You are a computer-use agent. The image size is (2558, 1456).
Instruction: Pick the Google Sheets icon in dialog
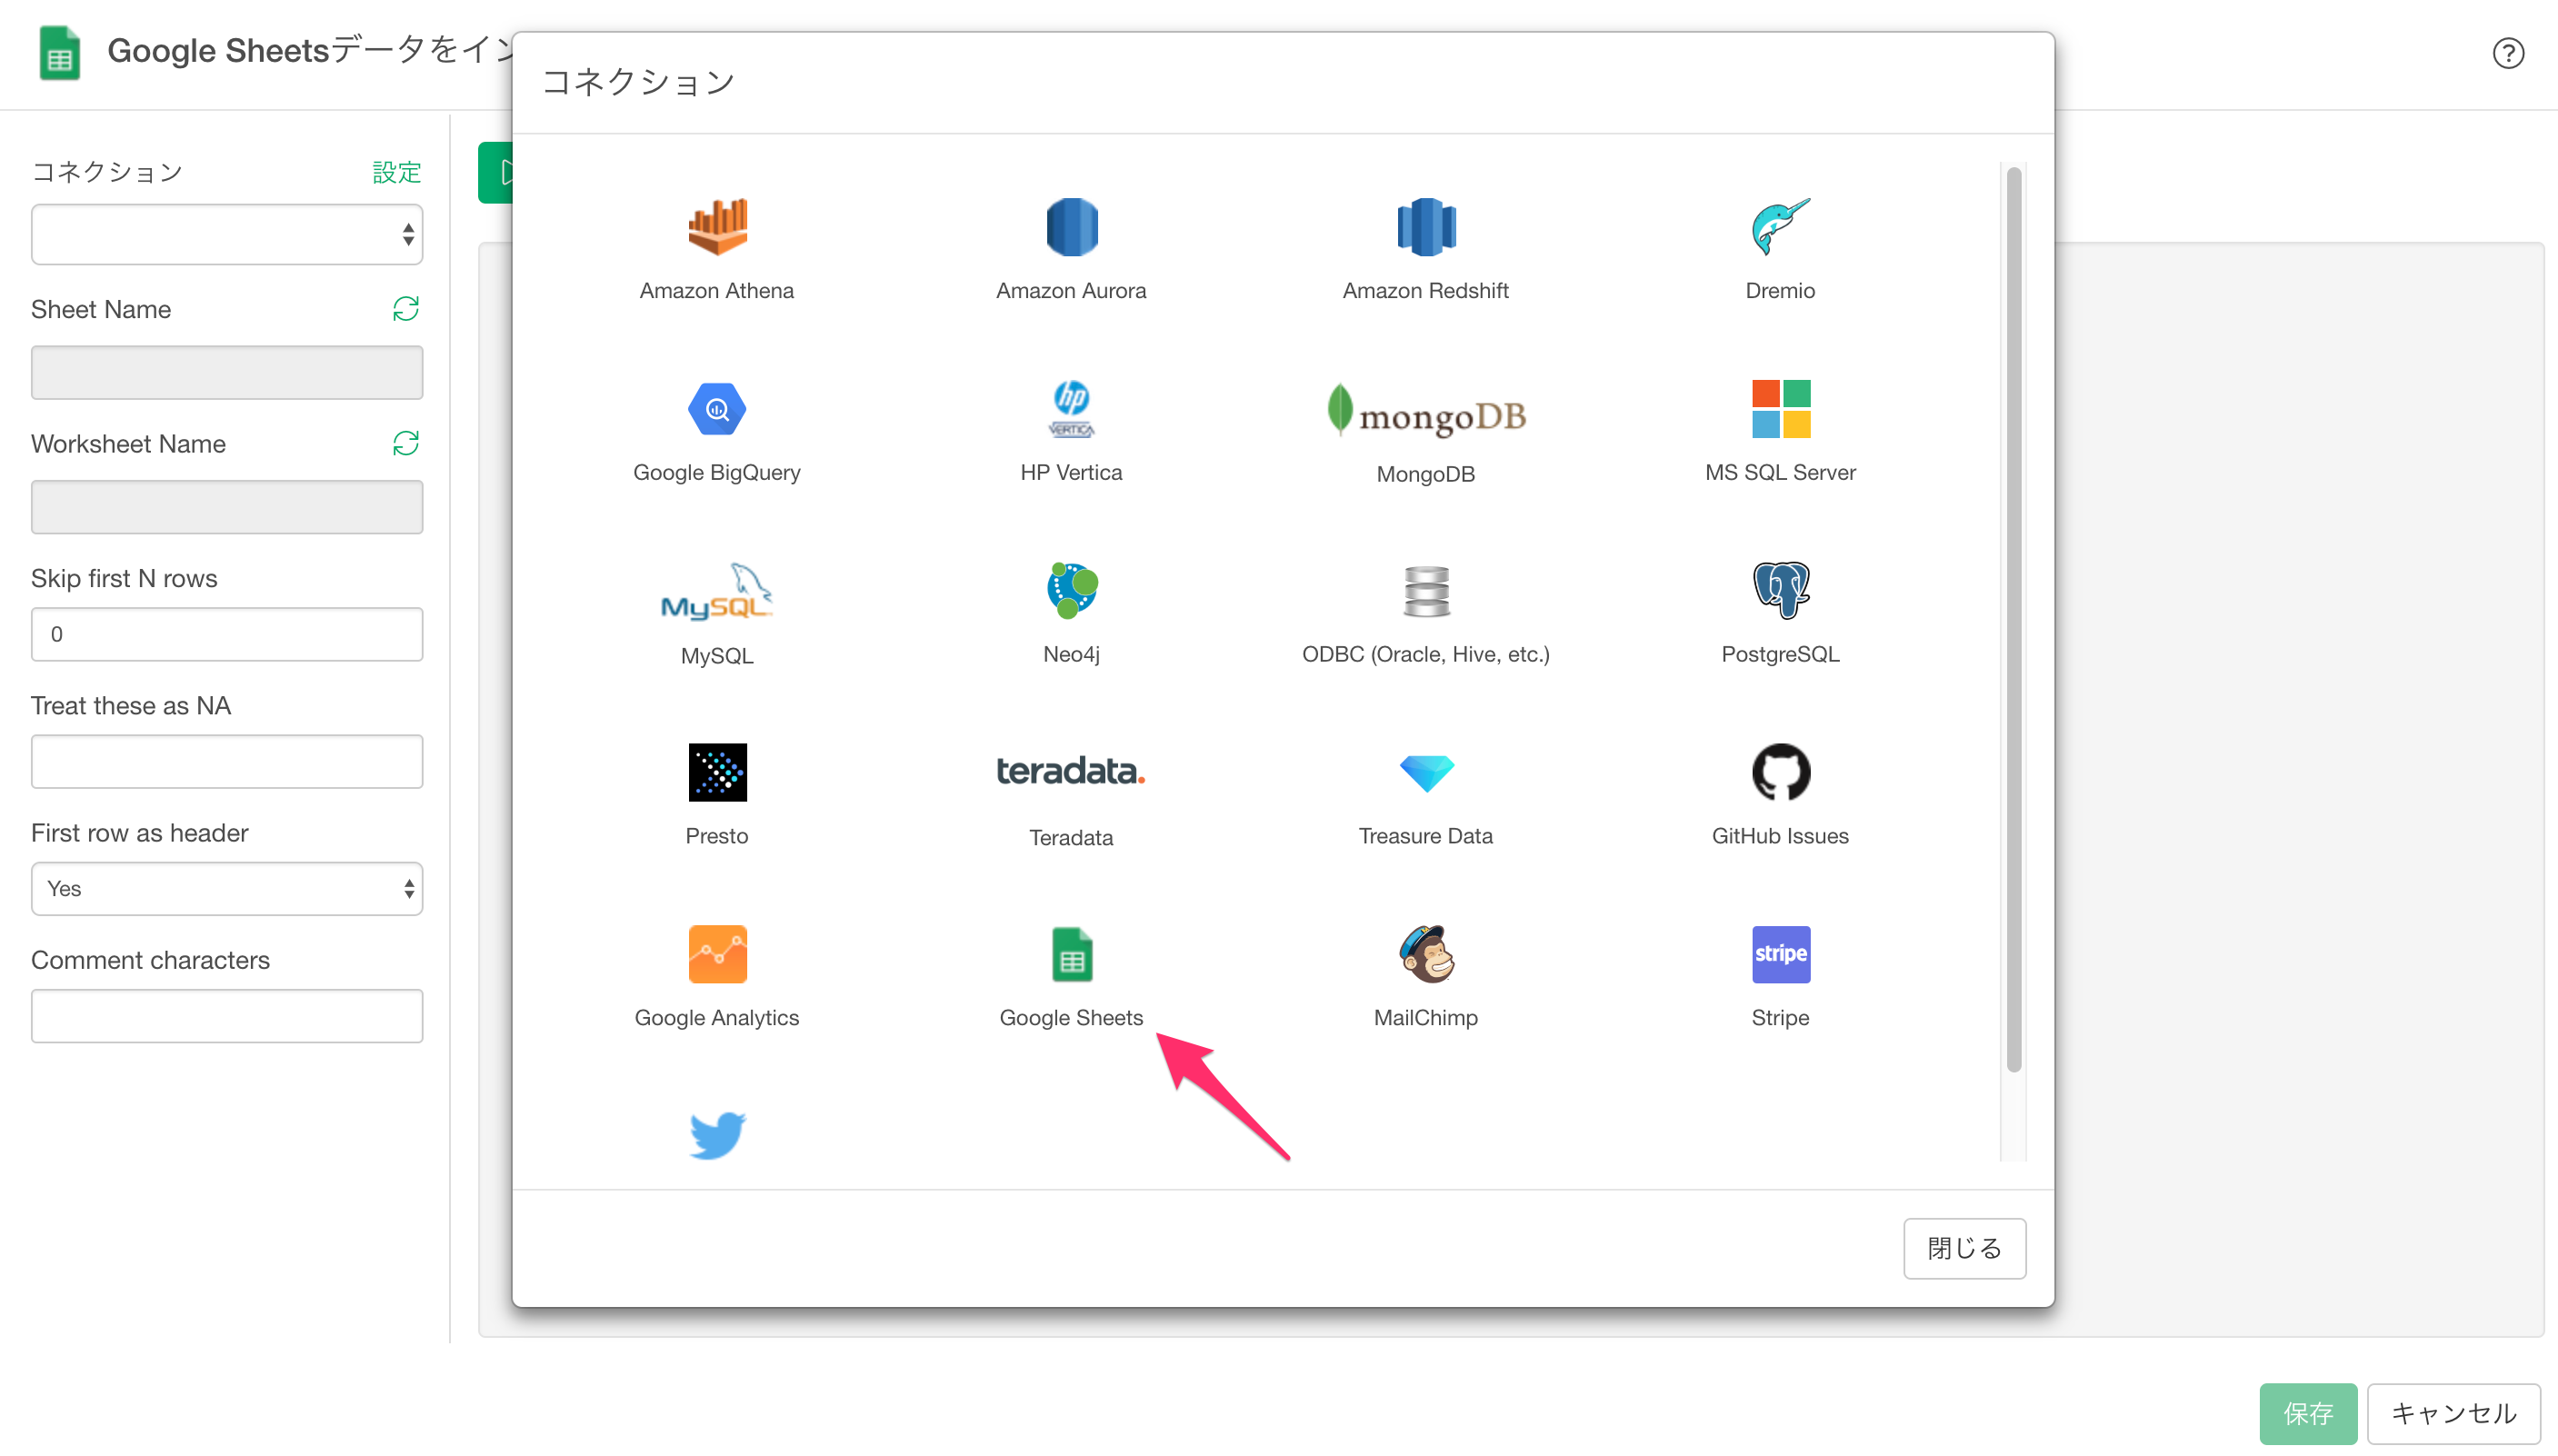click(x=1071, y=954)
